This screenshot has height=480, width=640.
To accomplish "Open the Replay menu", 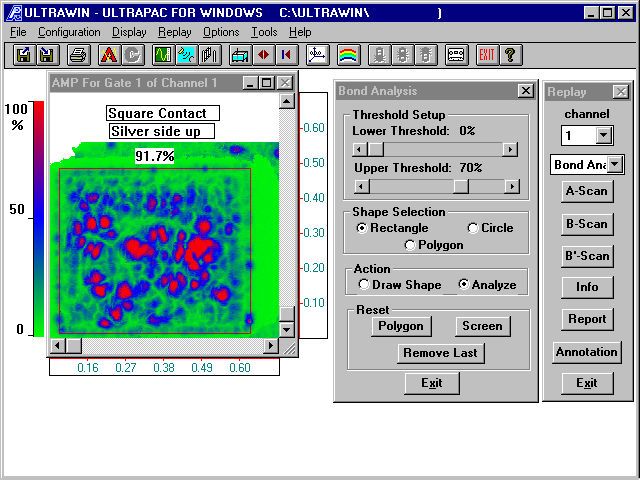I will tap(174, 32).
